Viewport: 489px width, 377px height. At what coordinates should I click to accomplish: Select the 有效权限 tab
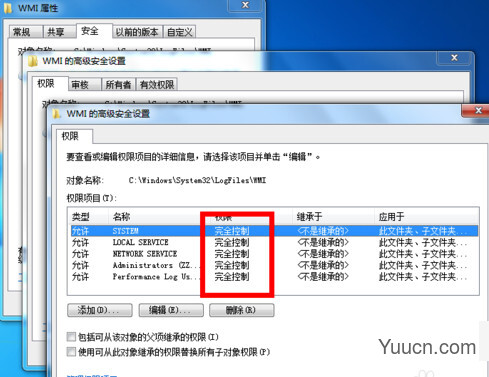click(157, 85)
